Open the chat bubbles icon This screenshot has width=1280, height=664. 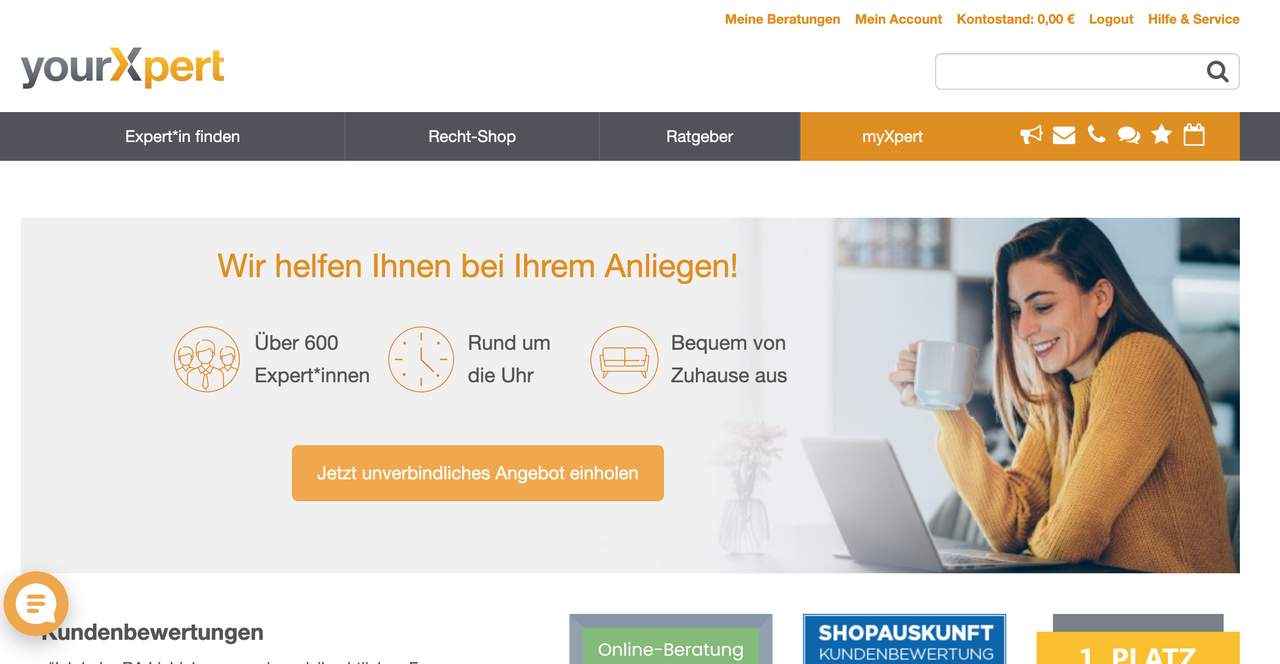pyautogui.click(x=1129, y=135)
